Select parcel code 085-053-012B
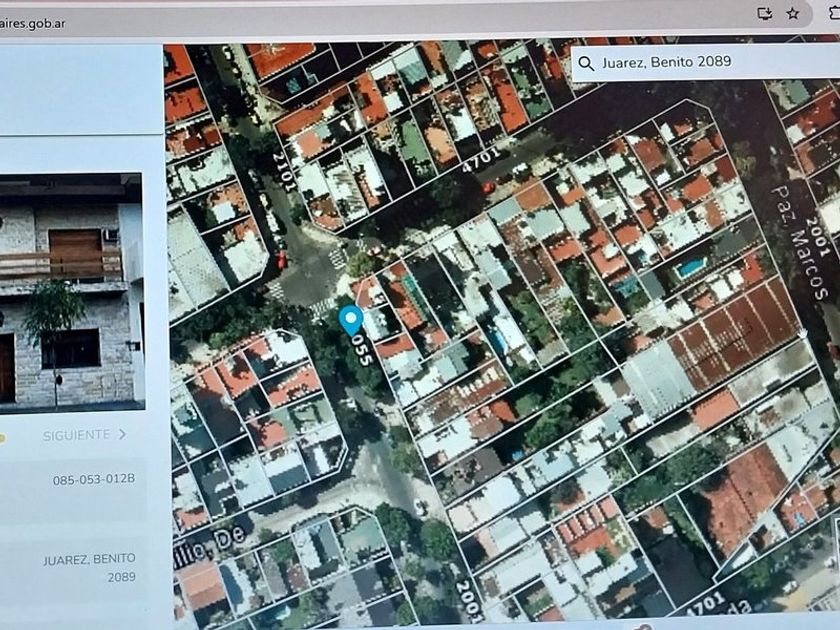 pyautogui.click(x=94, y=479)
